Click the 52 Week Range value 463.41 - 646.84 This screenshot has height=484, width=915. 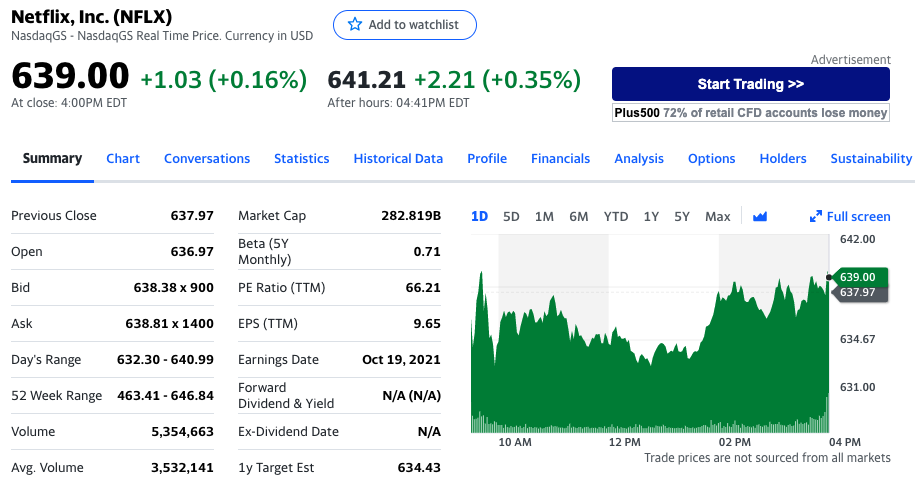pos(165,396)
